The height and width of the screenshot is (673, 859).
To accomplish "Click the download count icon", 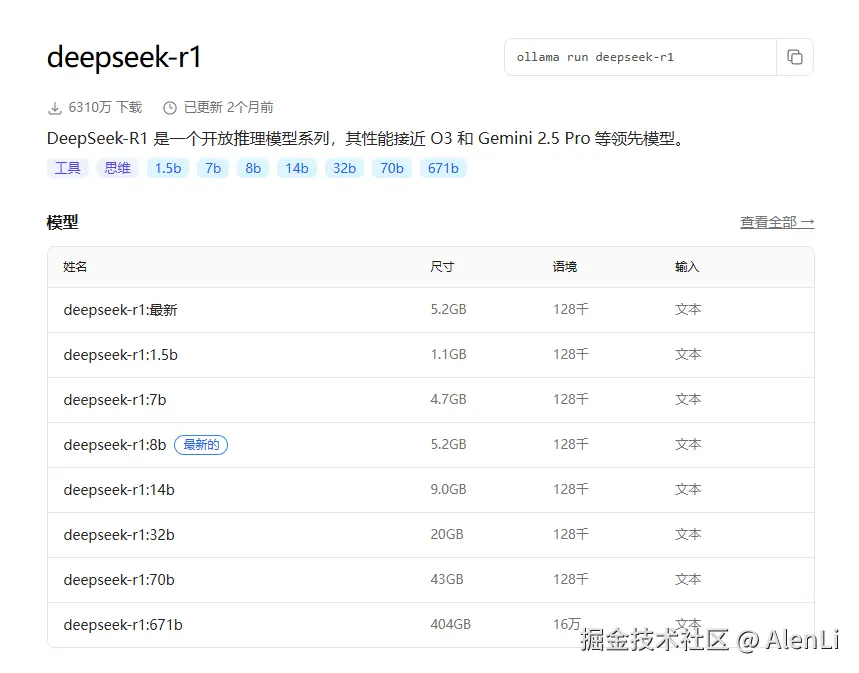I will 55,108.
